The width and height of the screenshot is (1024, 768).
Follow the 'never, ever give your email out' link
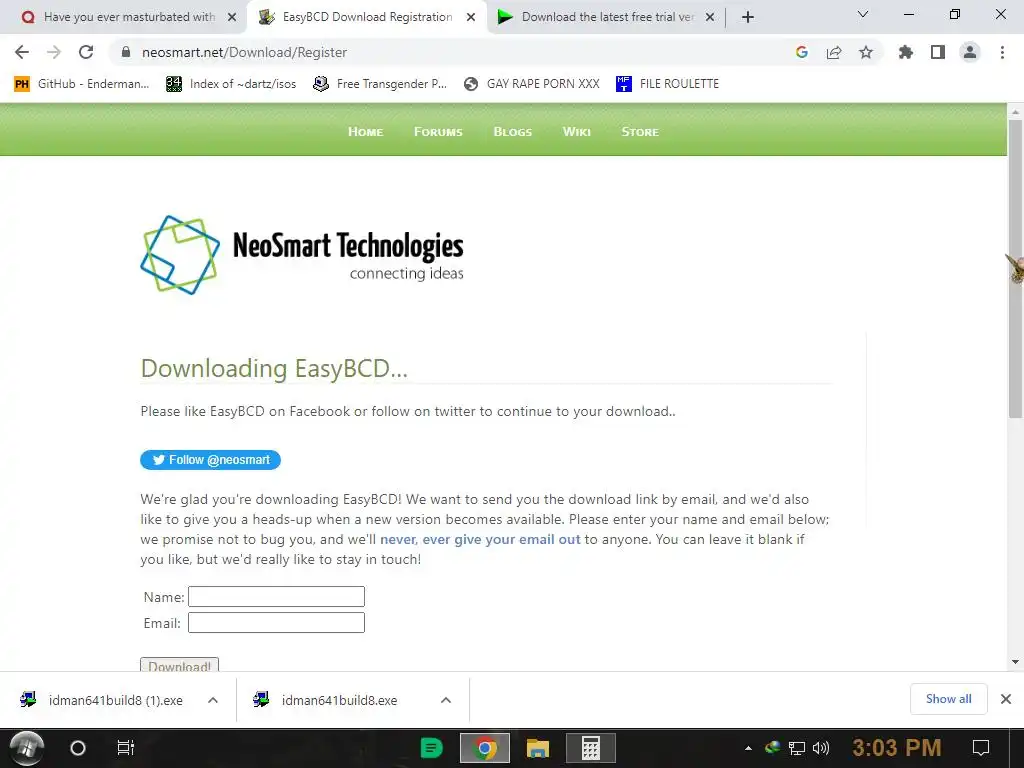480,539
